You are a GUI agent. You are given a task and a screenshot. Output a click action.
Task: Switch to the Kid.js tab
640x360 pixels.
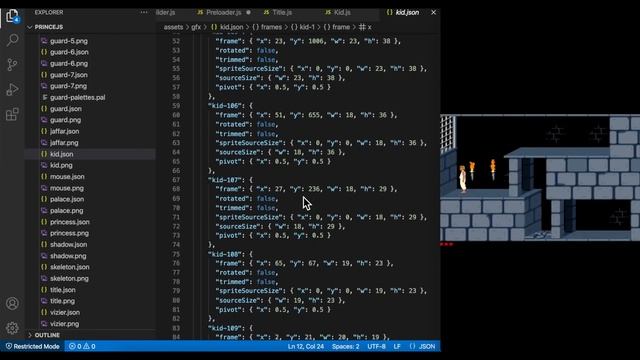point(338,12)
